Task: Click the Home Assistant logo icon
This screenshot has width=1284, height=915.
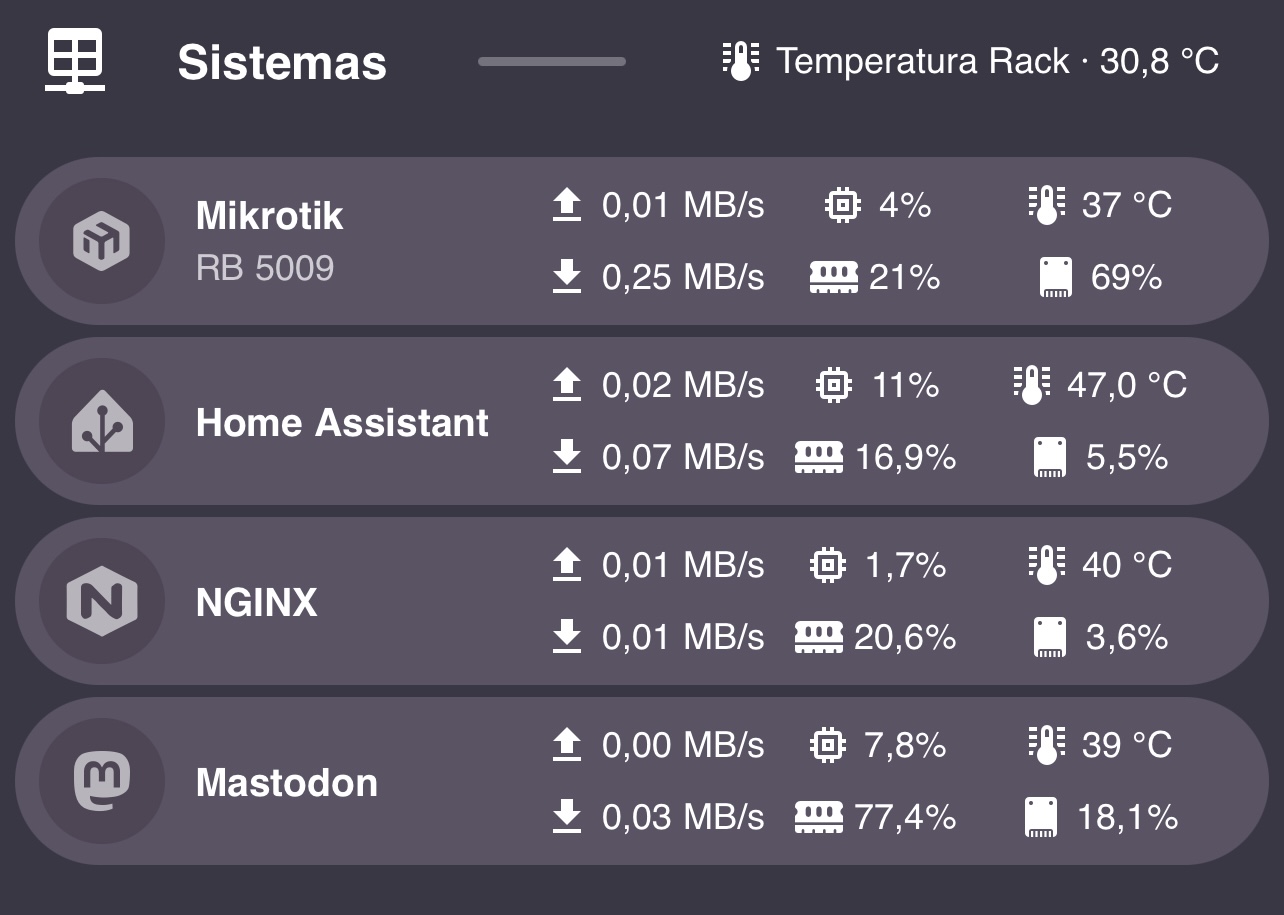Action: pos(102,421)
